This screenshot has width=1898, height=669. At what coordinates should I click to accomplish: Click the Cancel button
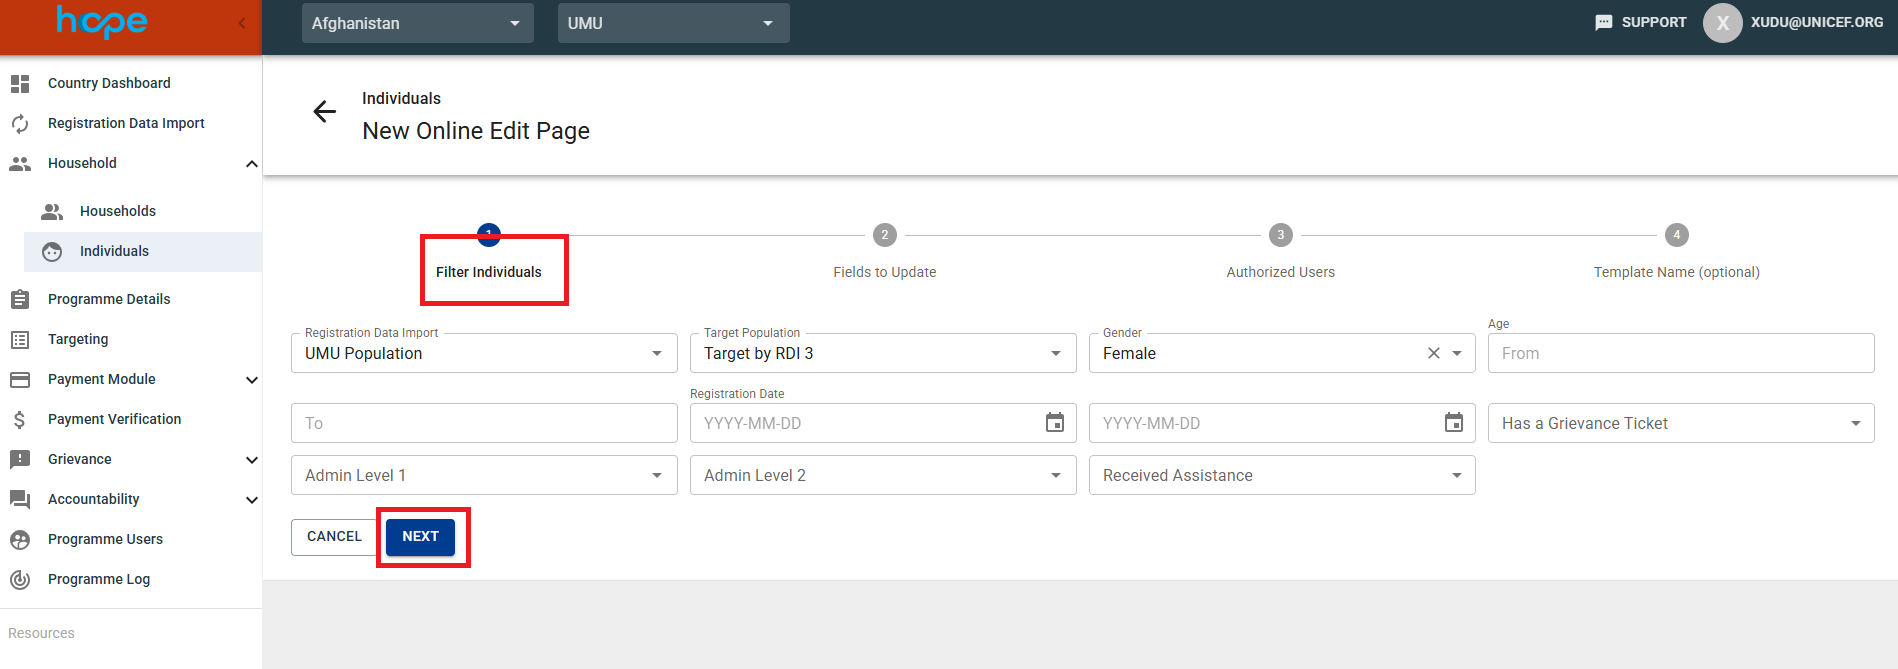point(334,537)
